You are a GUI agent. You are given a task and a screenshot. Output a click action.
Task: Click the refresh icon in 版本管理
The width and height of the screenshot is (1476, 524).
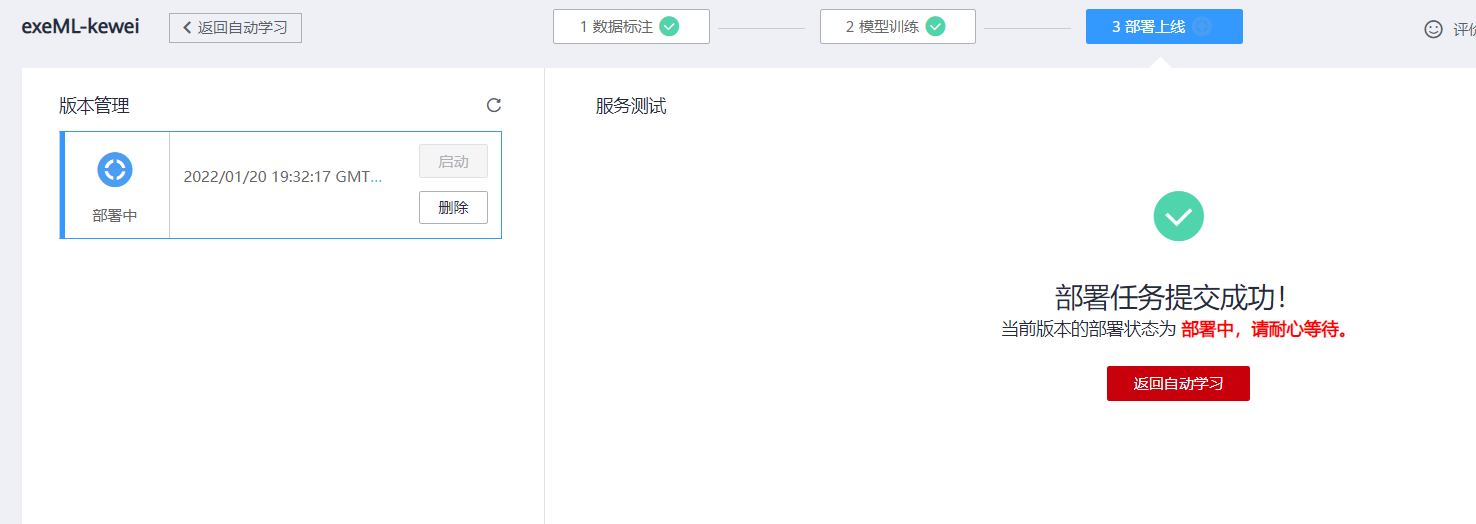point(493,105)
